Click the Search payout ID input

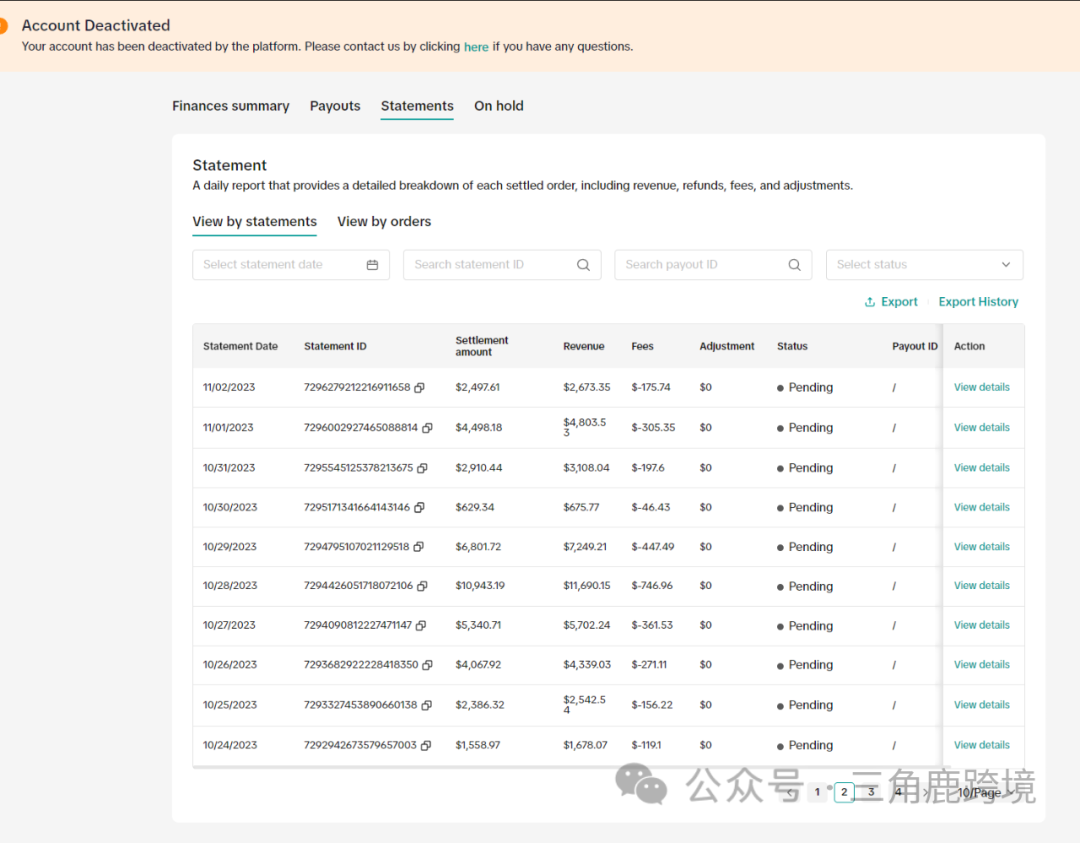pos(713,265)
